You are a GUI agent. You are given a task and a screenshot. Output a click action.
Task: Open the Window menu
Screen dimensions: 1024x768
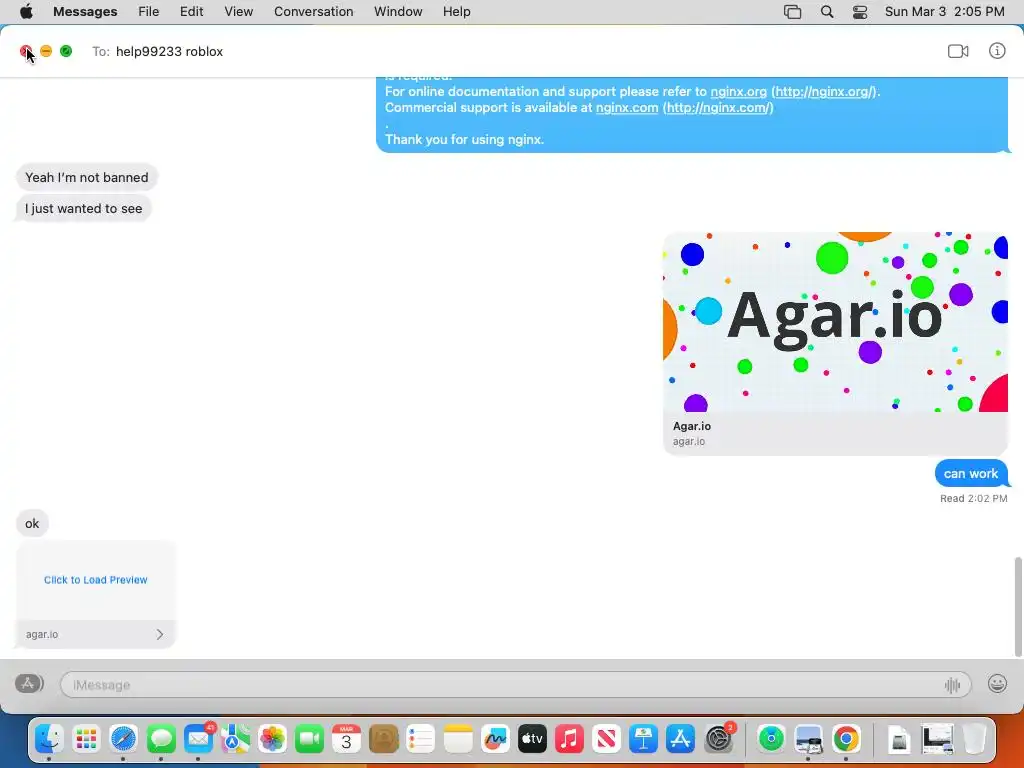tap(398, 12)
